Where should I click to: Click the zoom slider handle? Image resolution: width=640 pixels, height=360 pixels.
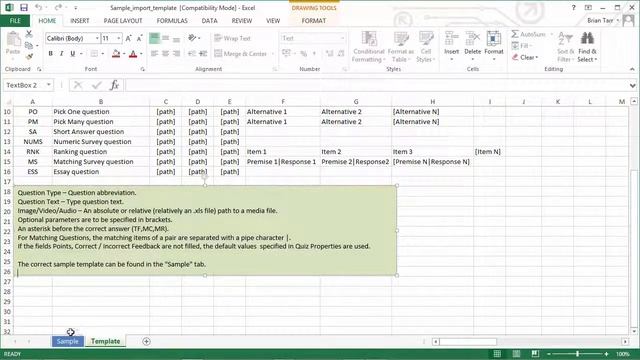(578, 354)
